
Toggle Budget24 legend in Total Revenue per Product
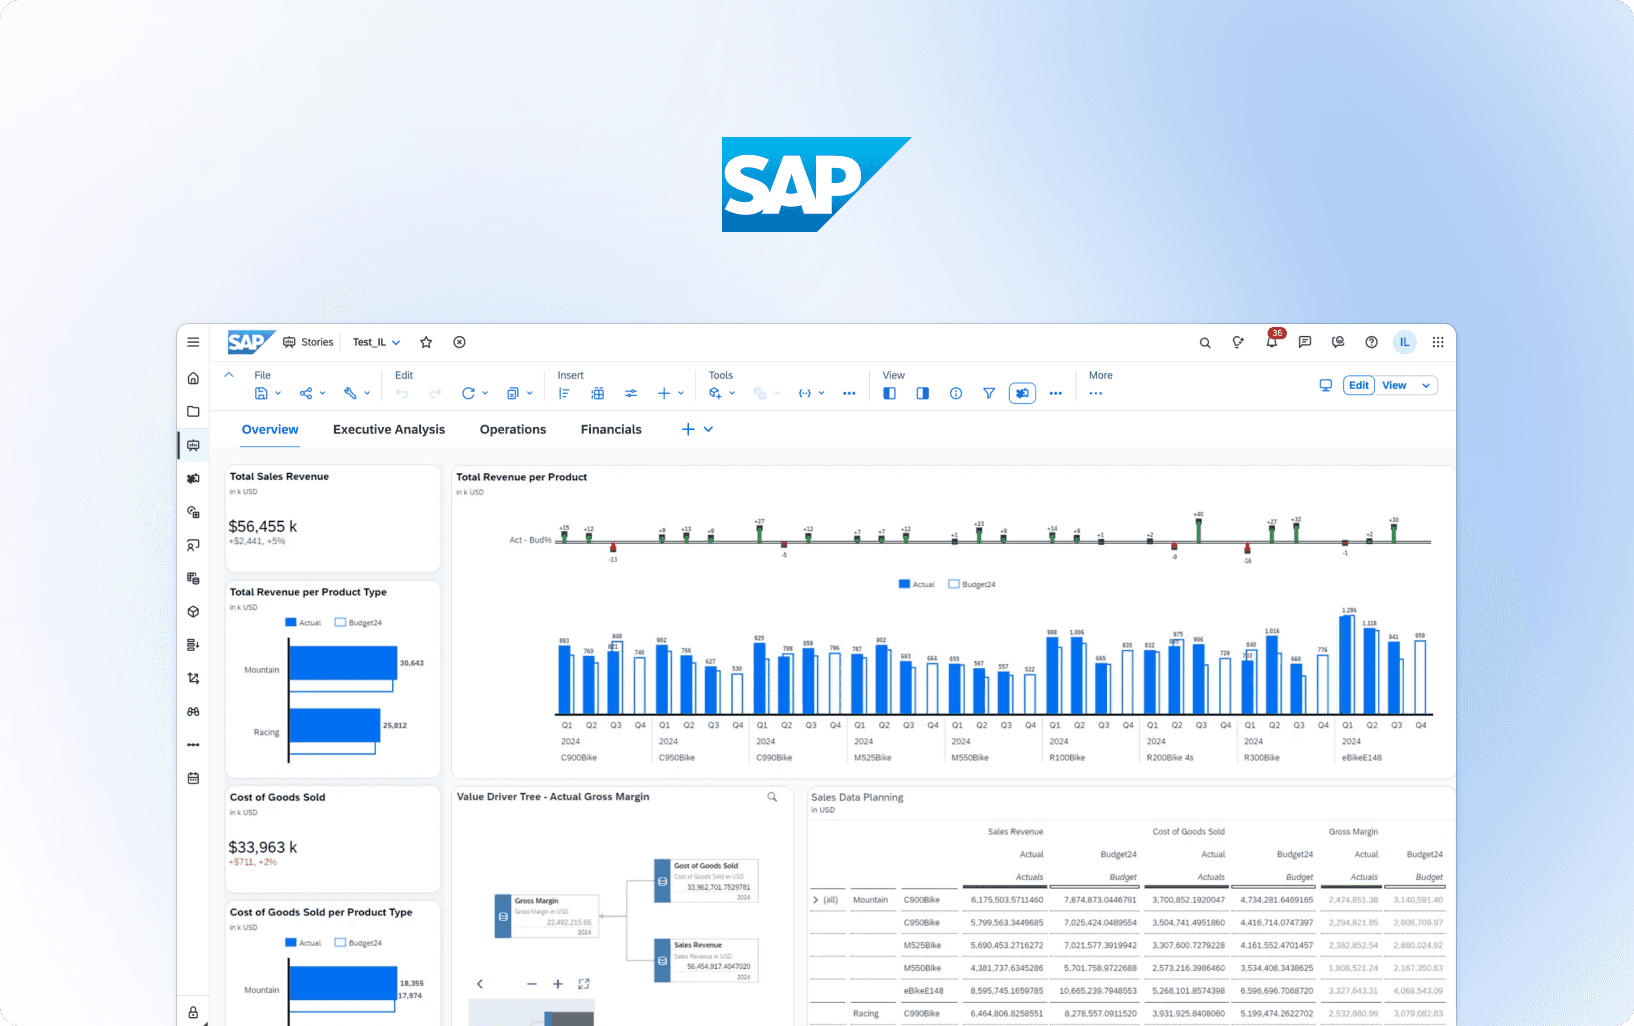[972, 584]
